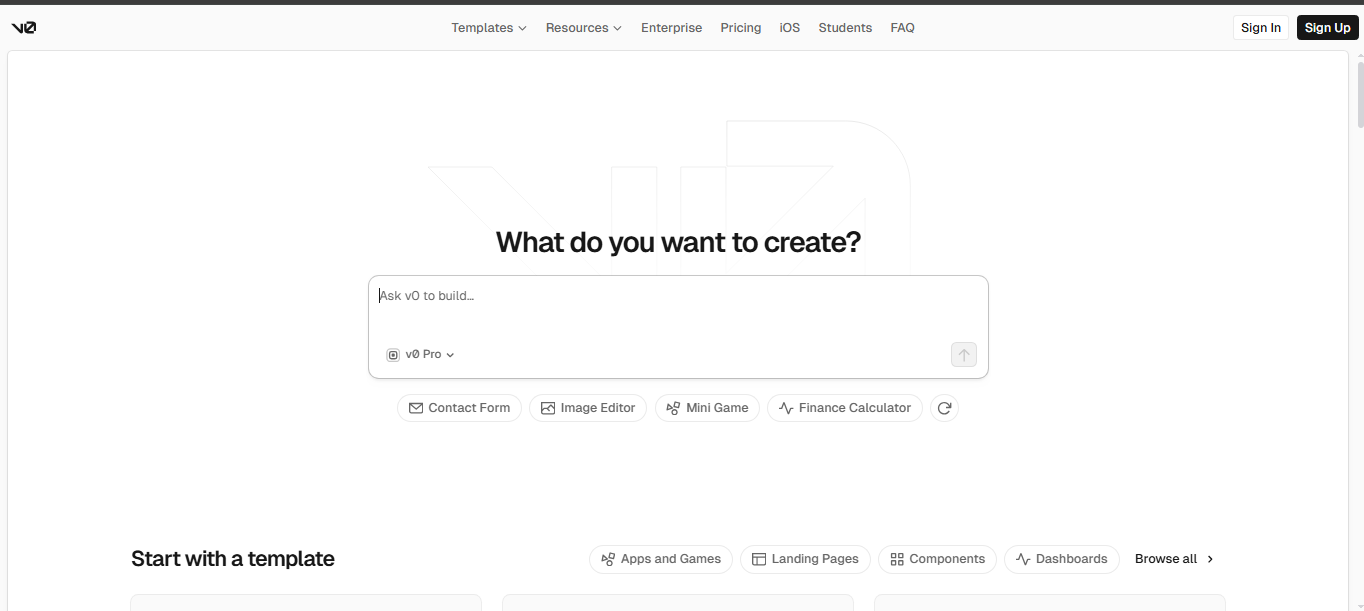1364x611 pixels.
Task: Filter templates by Apps and Games
Action: (x=660, y=559)
